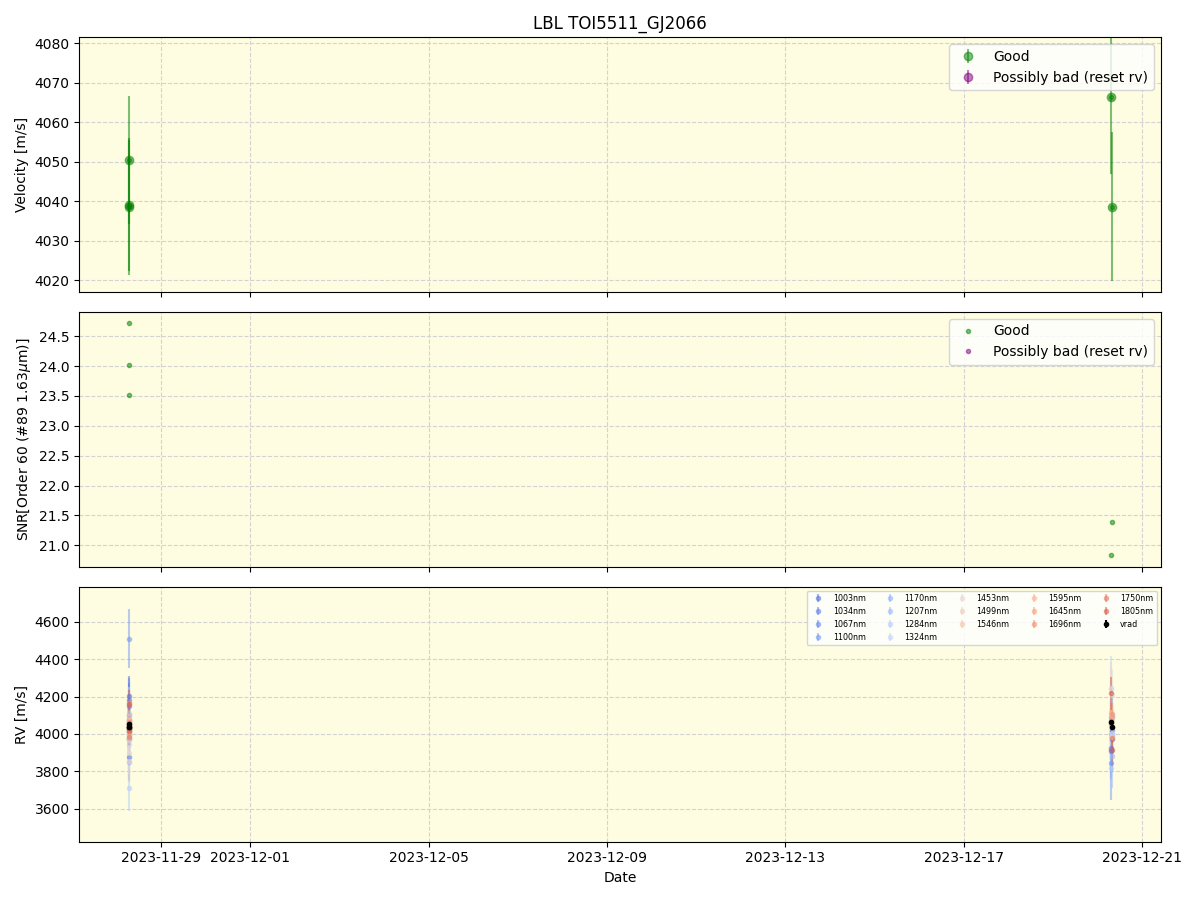
Task: Click the RV [m/s] axis label
Action: click(x=21, y=715)
